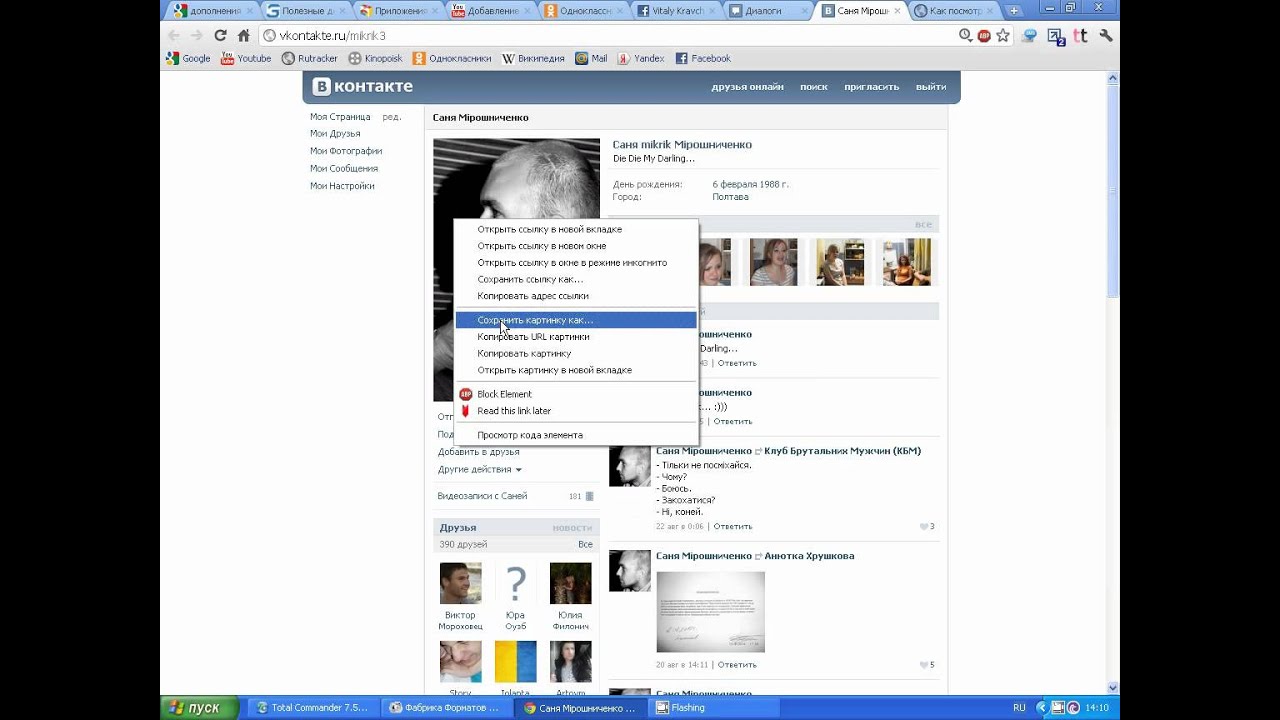Click the ВКонтакте logo

point(362,87)
